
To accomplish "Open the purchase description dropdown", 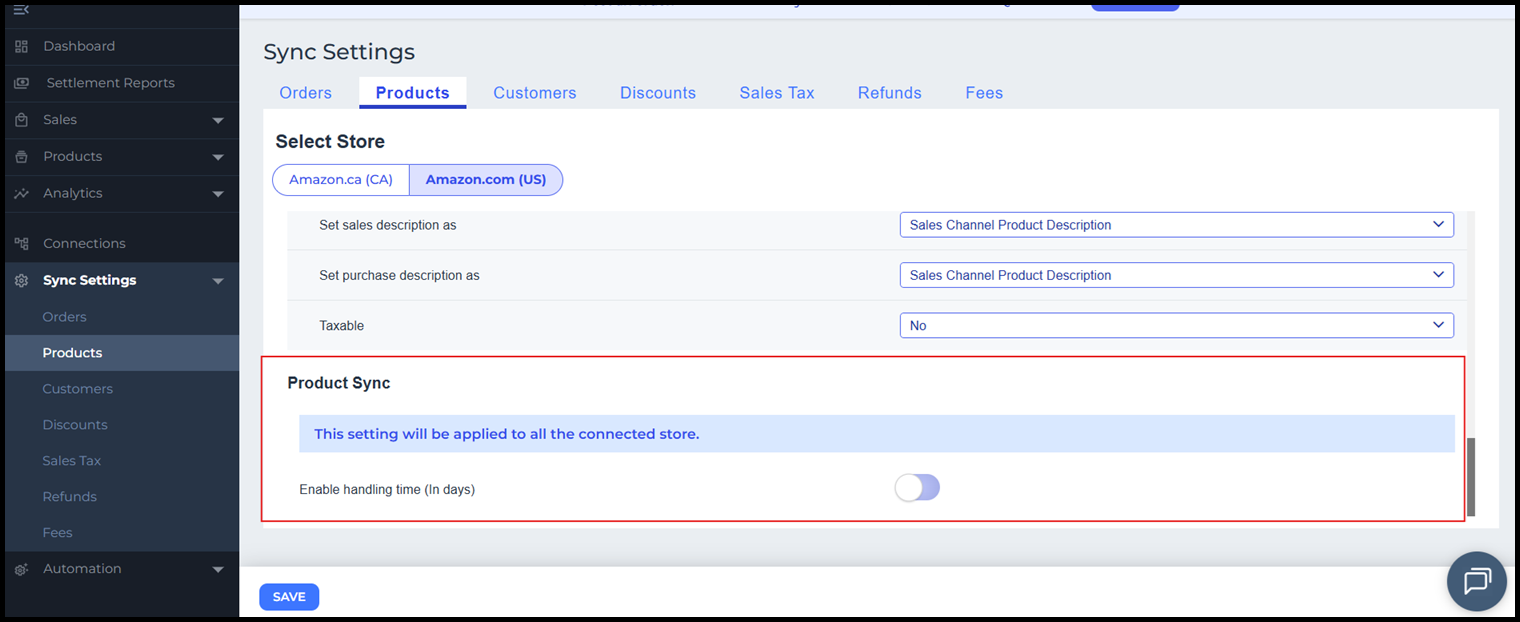I will point(1176,275).
